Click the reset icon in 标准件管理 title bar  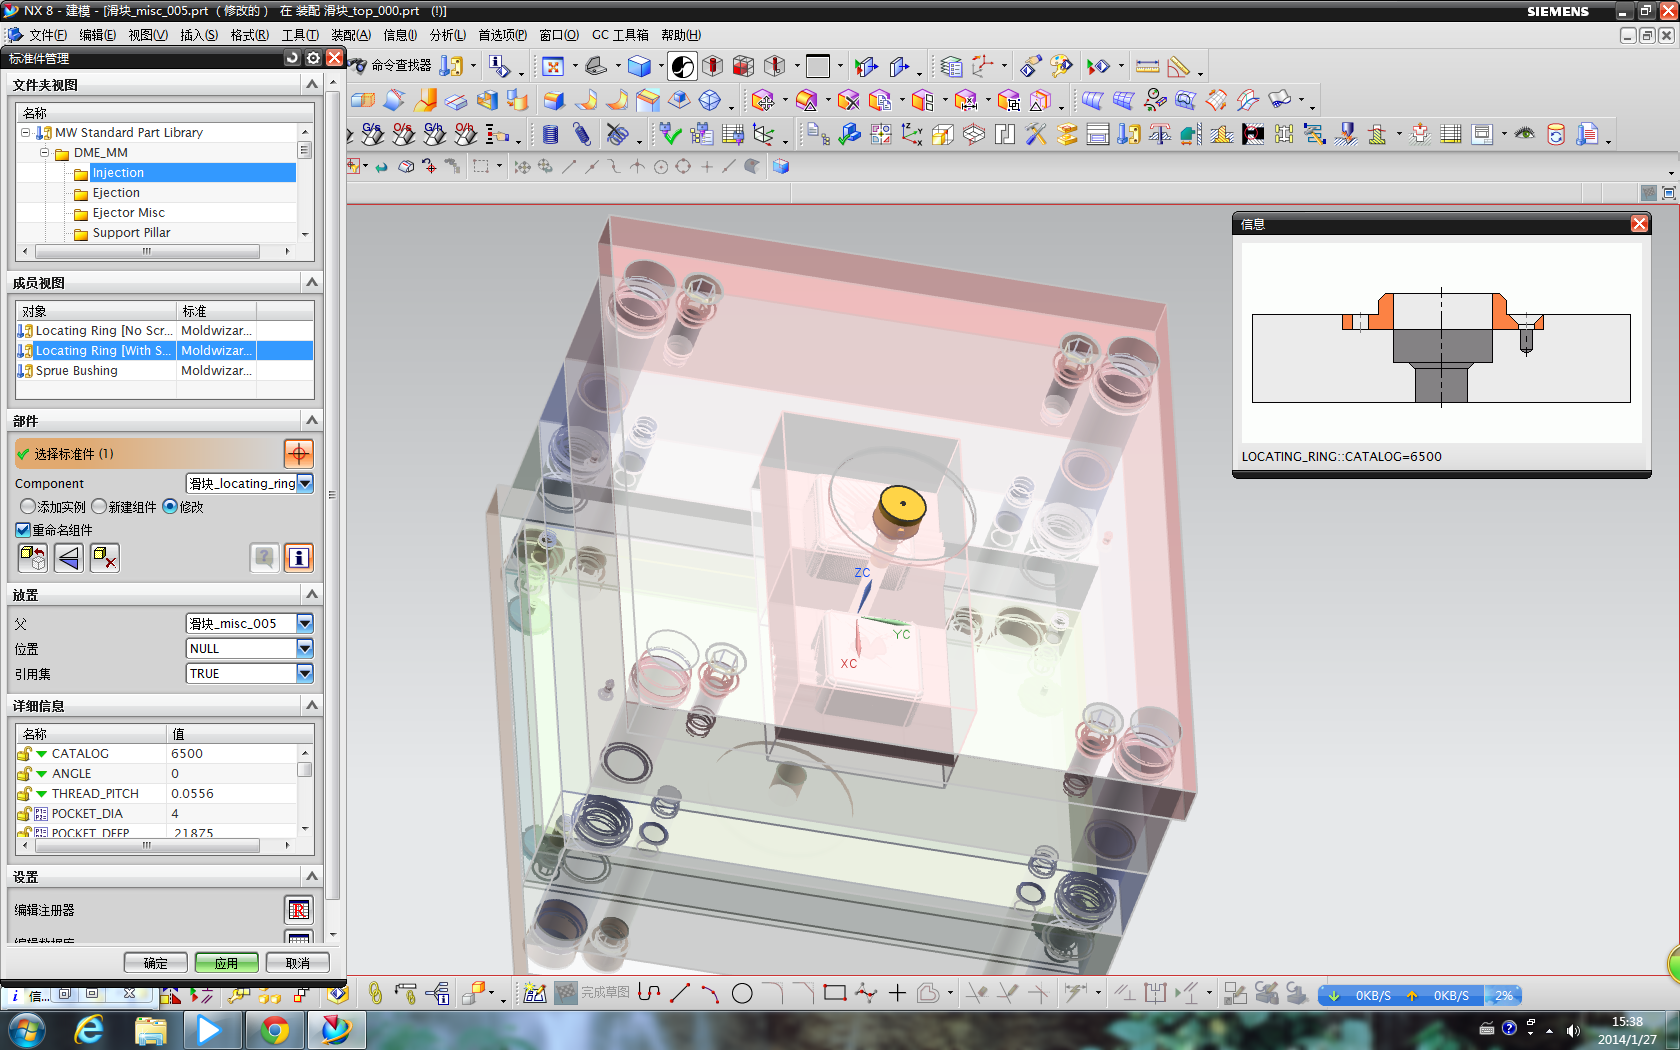pyautogui.click(x=292, y=58)
